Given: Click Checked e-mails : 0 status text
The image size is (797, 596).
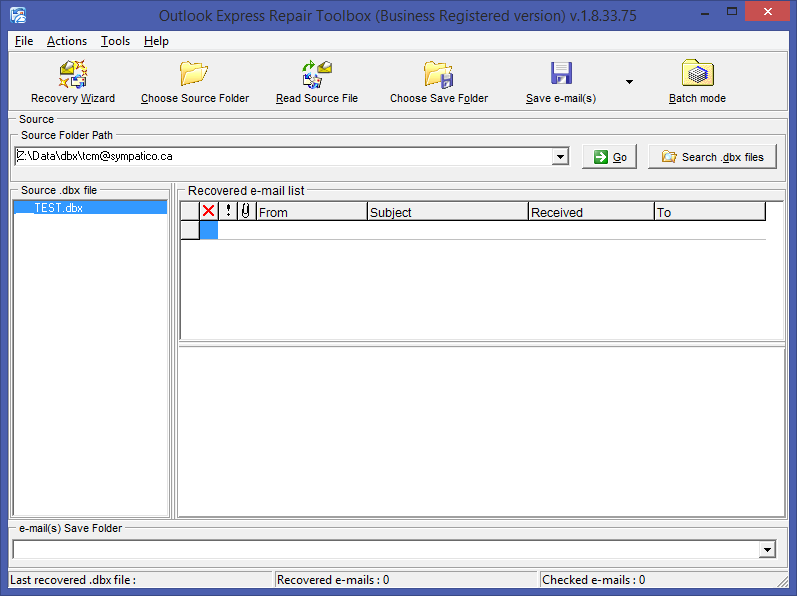Looking at the screenshot, I should [x=593, y=580].
